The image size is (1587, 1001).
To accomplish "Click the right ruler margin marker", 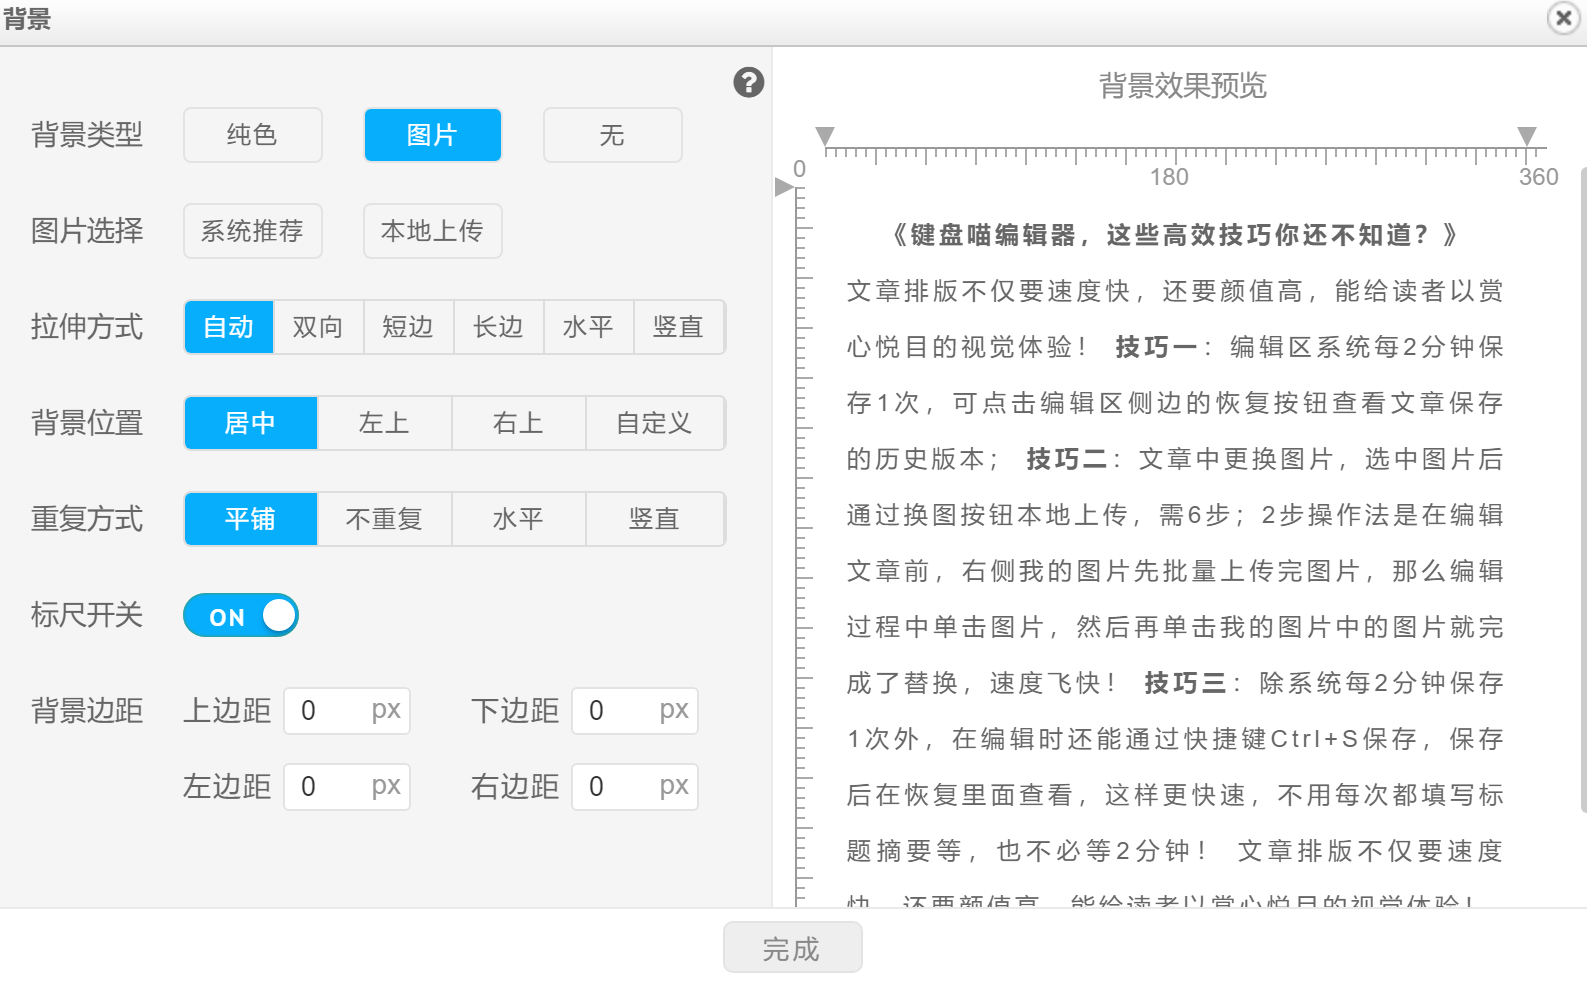I will click(1526, 136).
